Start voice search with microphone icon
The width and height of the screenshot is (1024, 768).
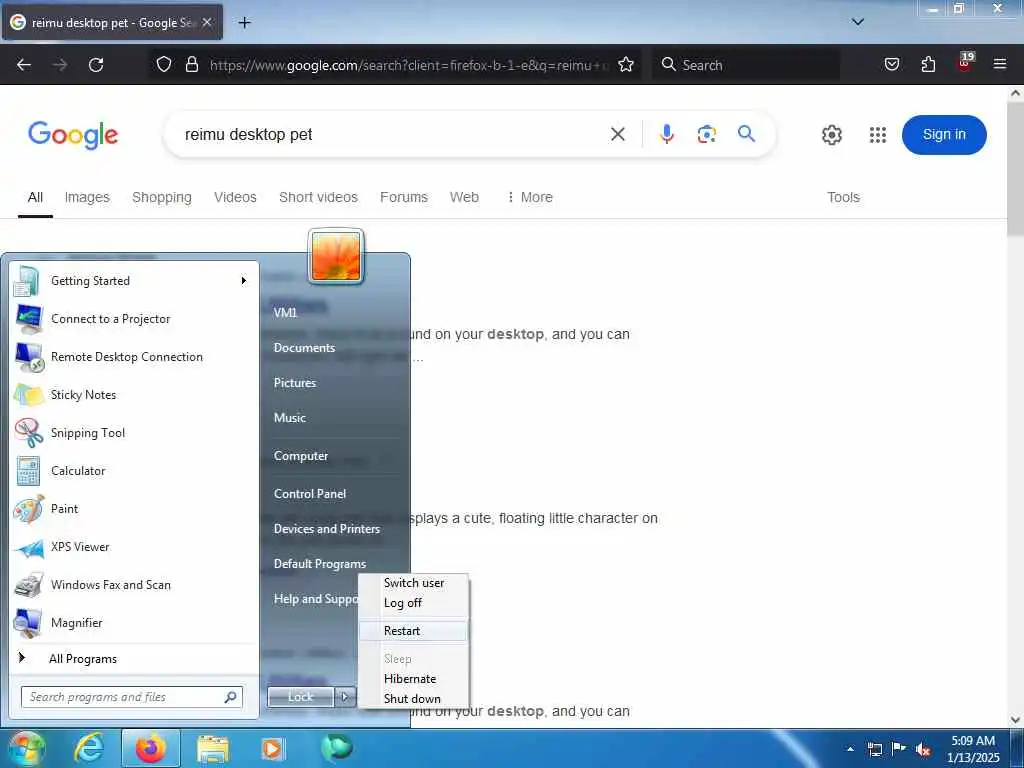[666, 135]
